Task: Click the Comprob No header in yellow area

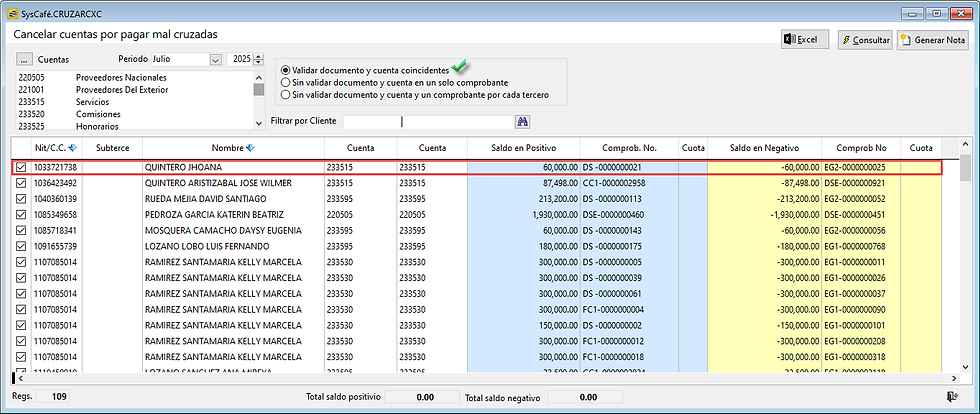Action: pos(861,148)
